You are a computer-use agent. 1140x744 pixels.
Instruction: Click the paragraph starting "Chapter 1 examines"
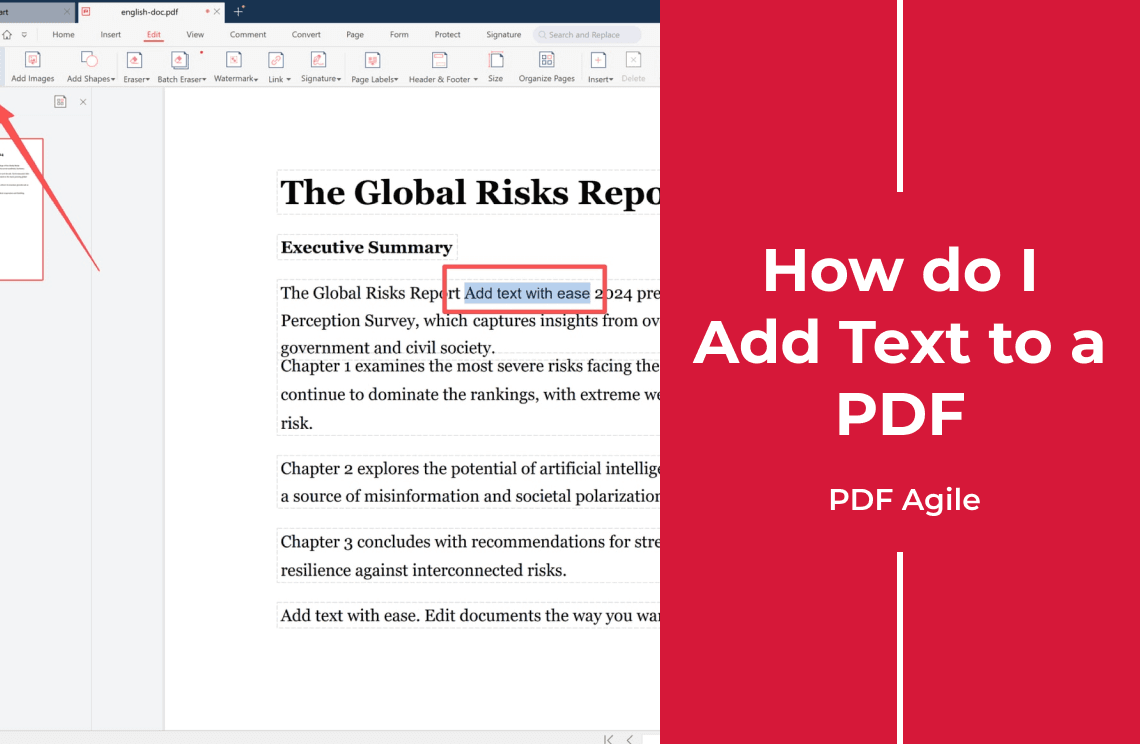pyautogui.click(x=470, y=394)
